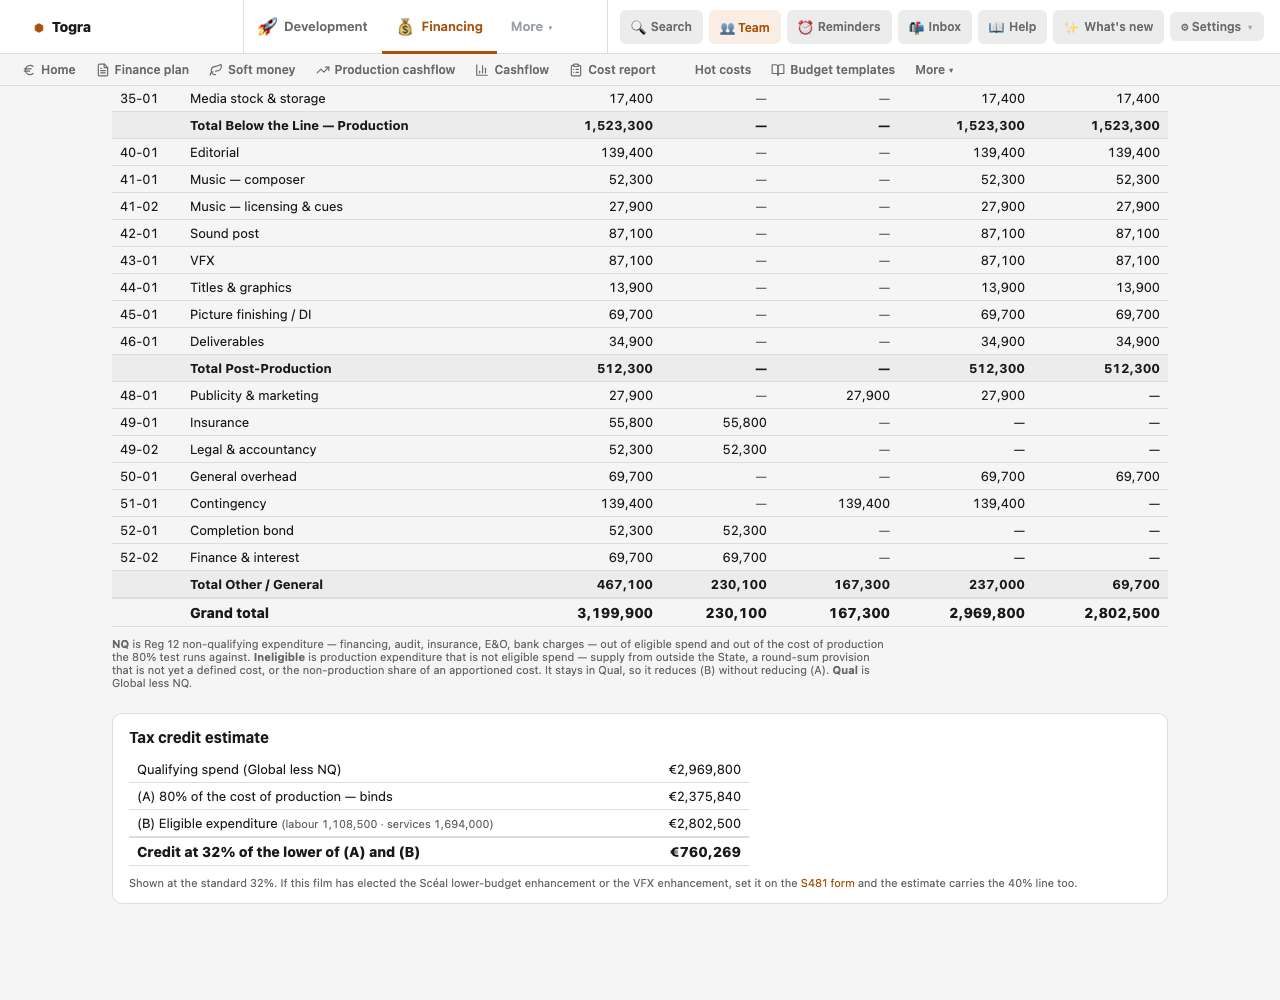Click the Team people icon
The image size is (1280, 1000).
point(727,28)
